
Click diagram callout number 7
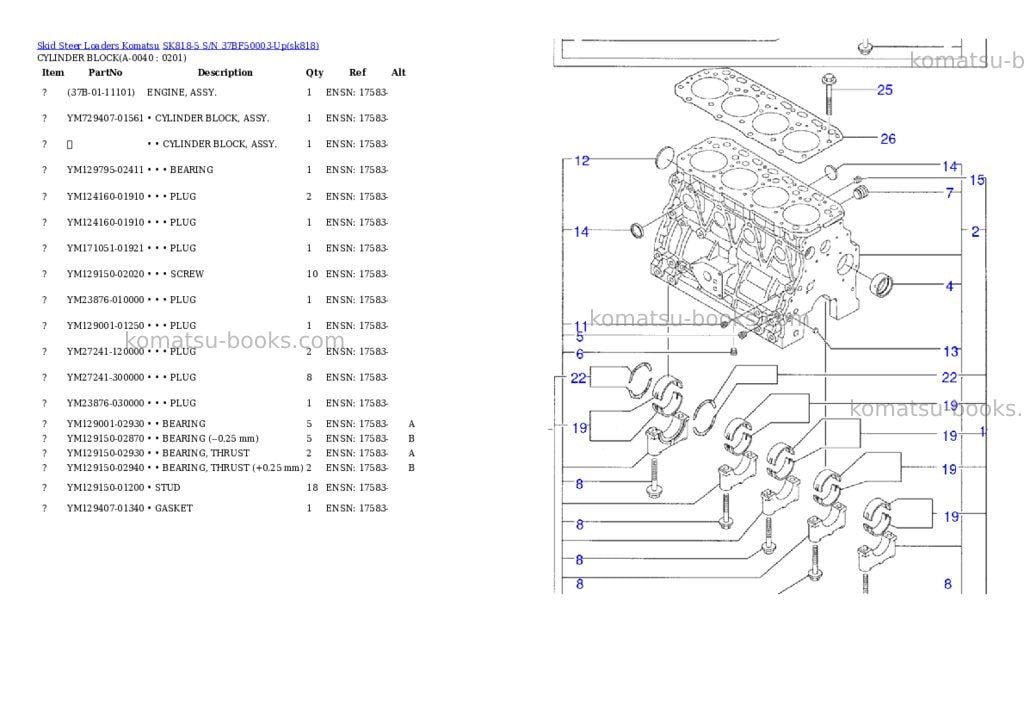pos(950,193)
